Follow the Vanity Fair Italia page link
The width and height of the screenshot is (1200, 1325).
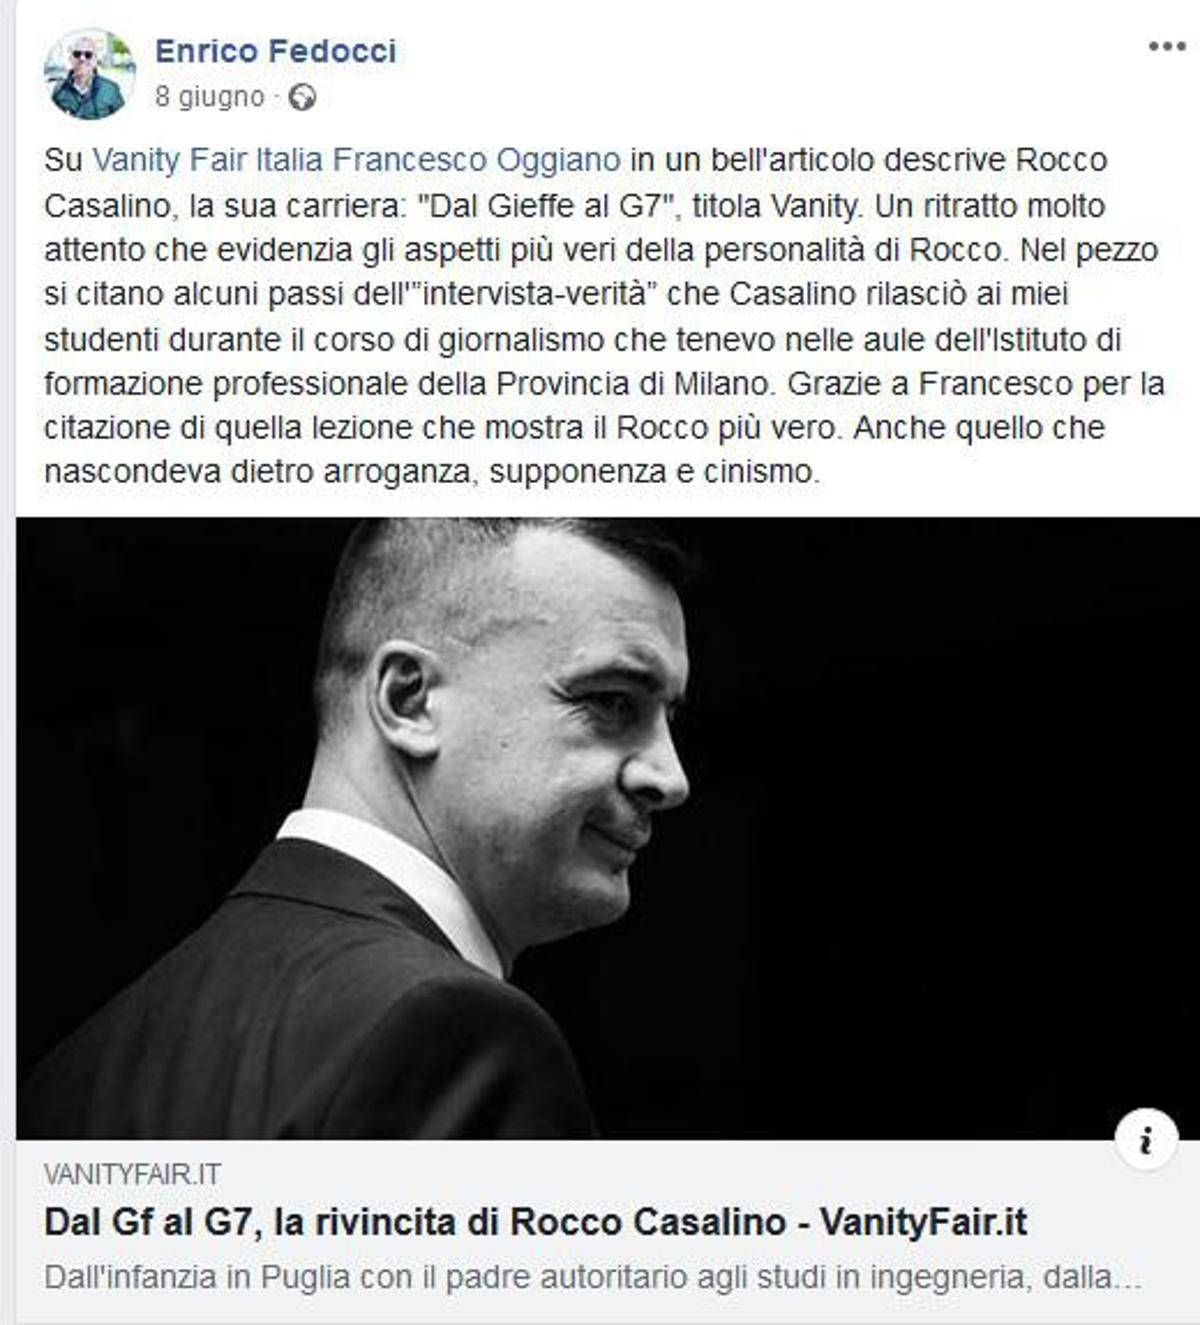click(208, 161)
